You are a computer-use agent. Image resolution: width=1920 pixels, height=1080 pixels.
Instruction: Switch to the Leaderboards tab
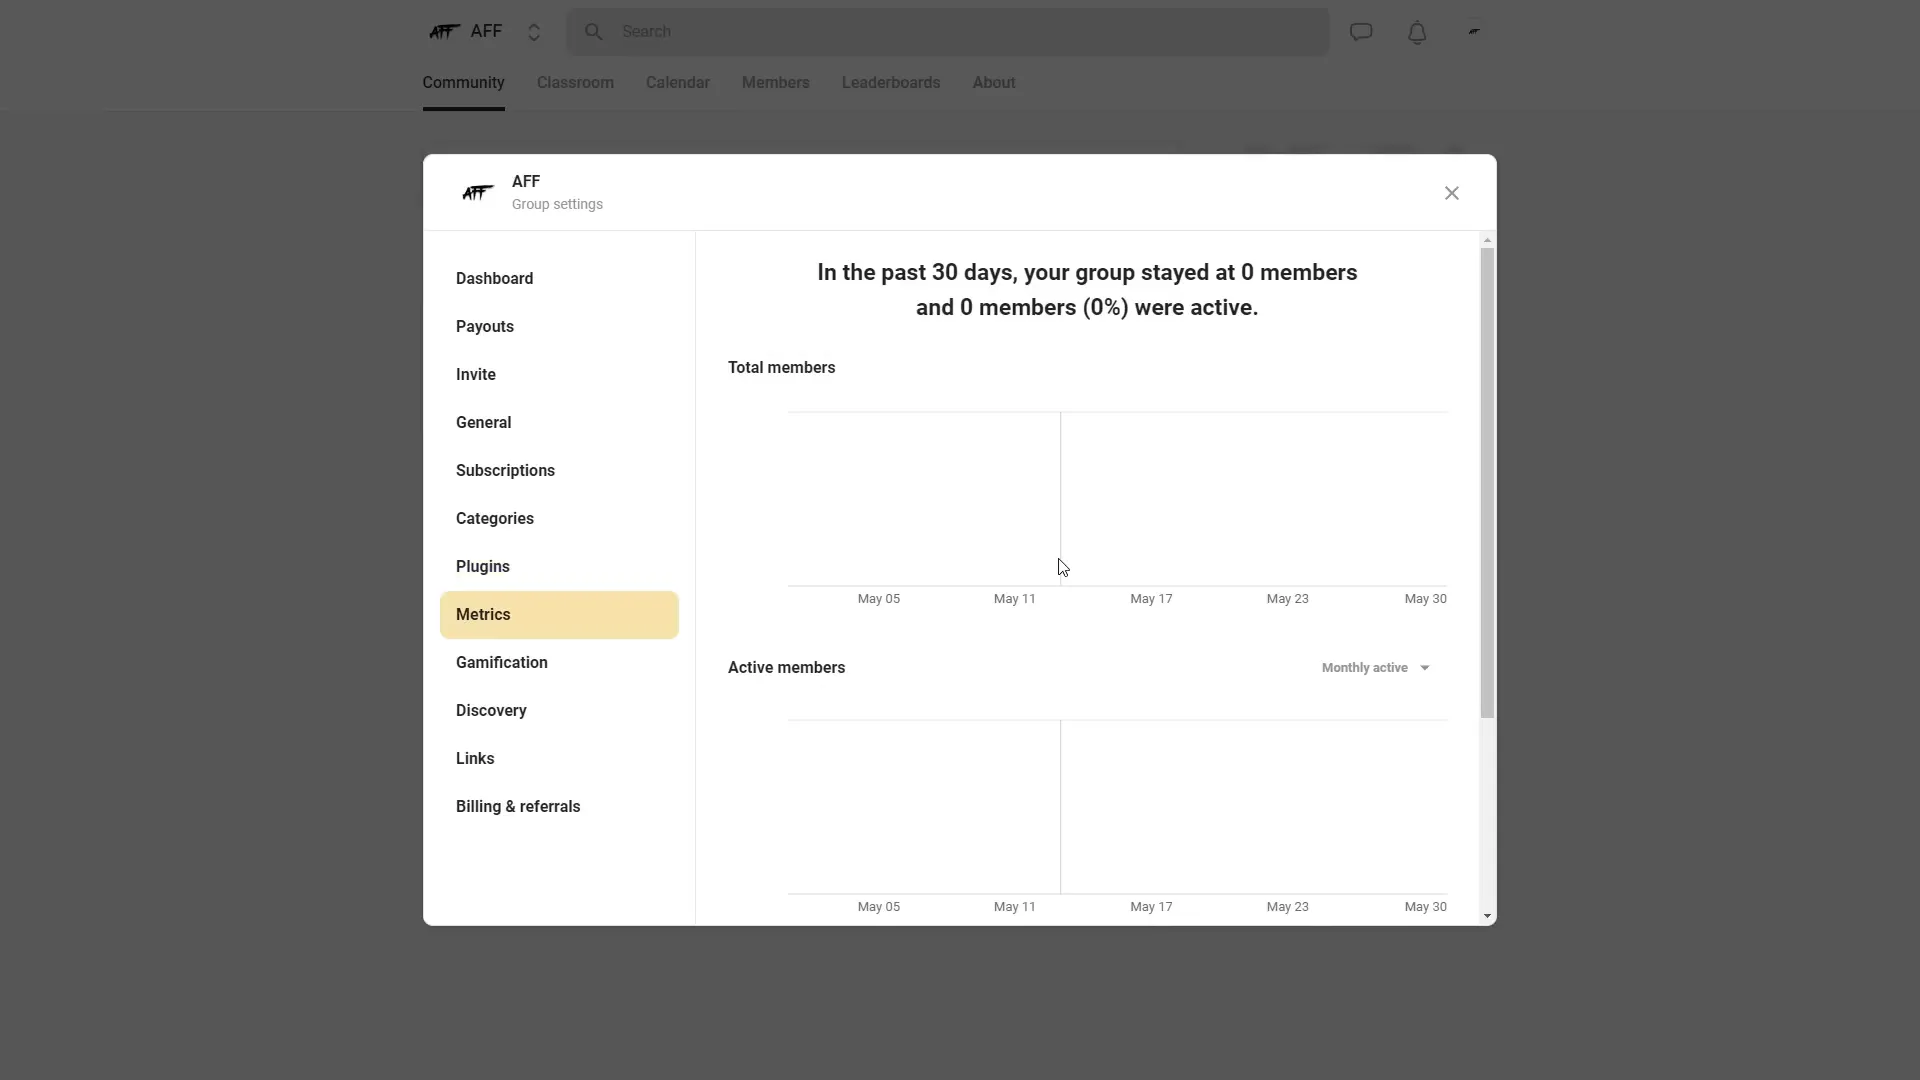coord(891,83)
